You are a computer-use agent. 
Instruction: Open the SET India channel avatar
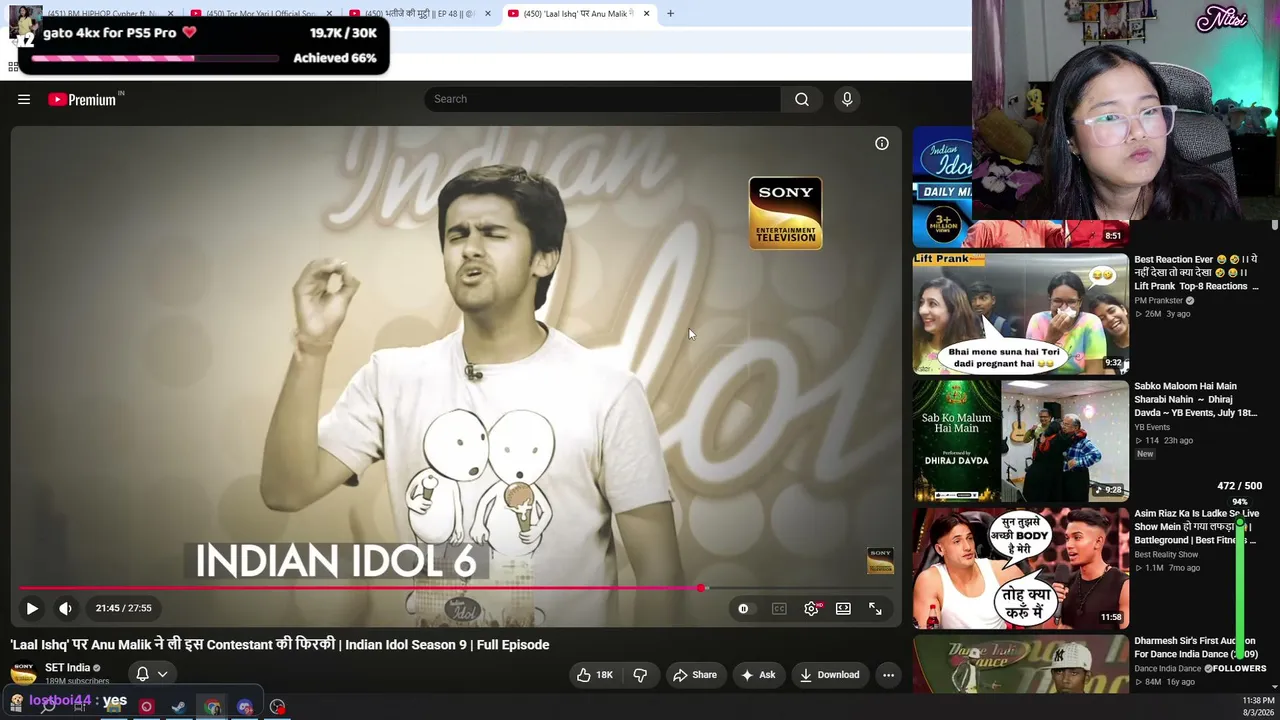[24, 674]
